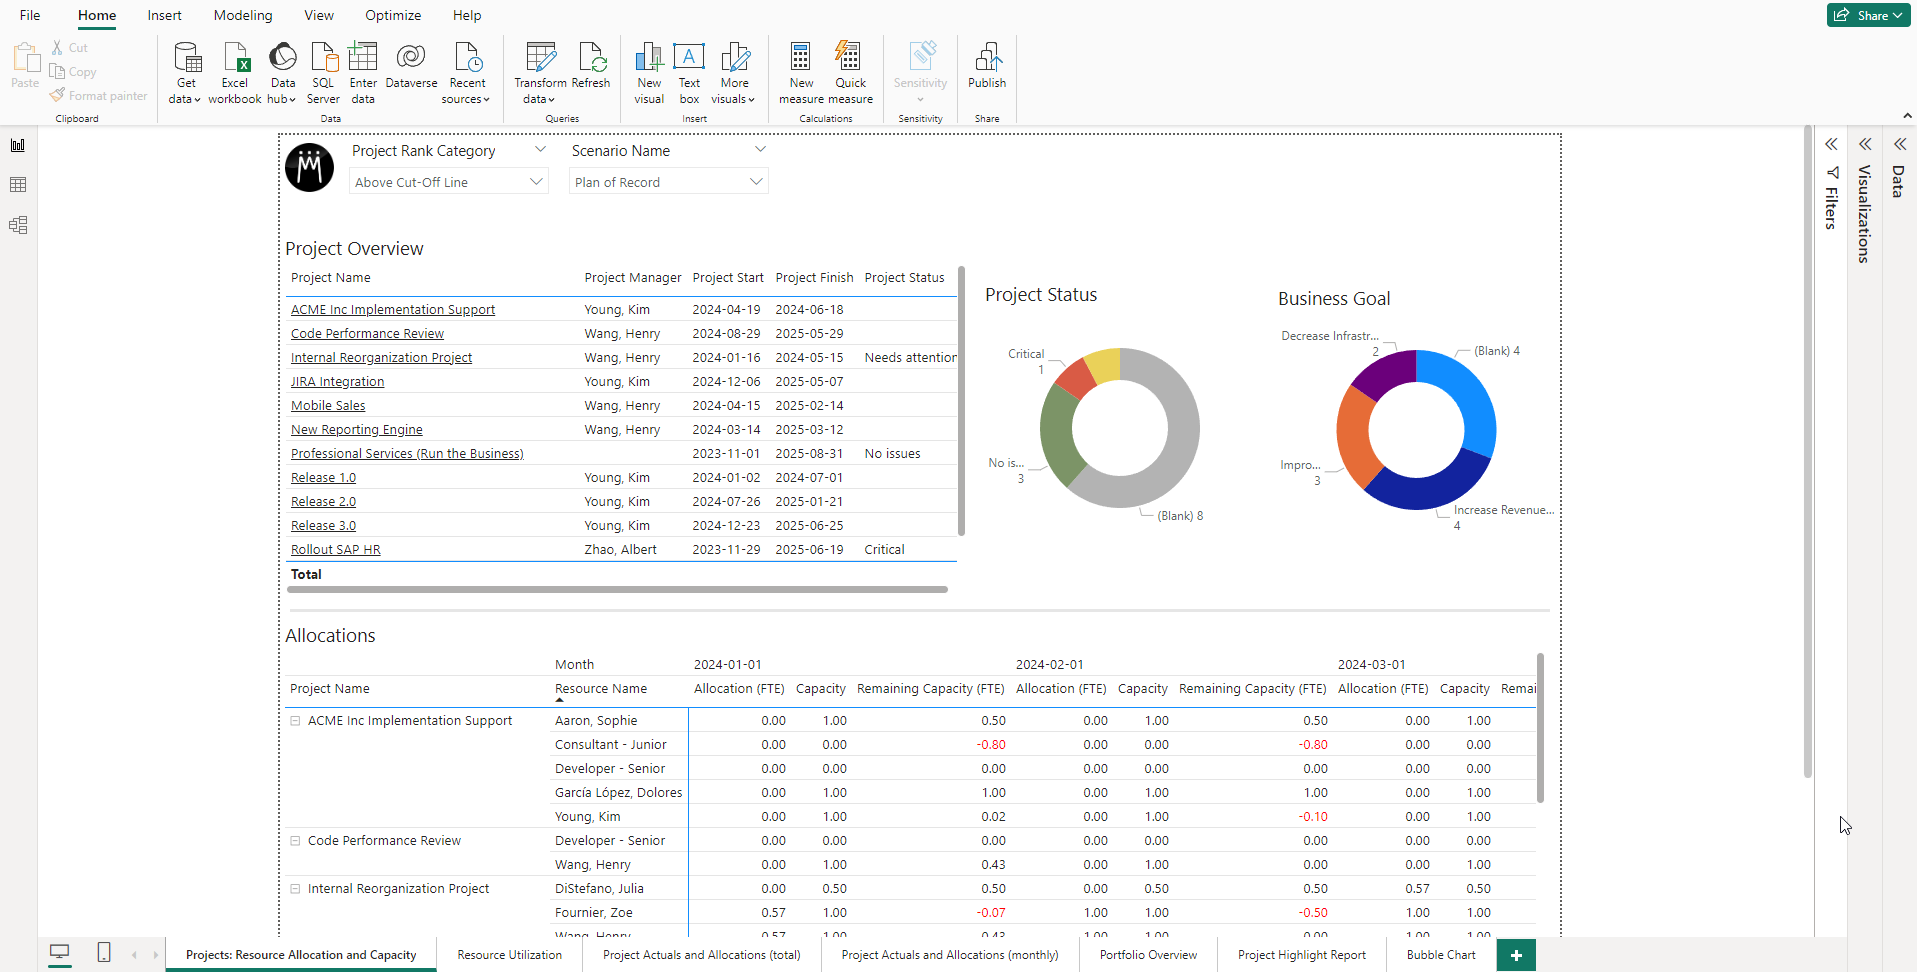Publish the report
This screenshot has height=972, width=1917.
pyautogui.click(x=987, y=58)
